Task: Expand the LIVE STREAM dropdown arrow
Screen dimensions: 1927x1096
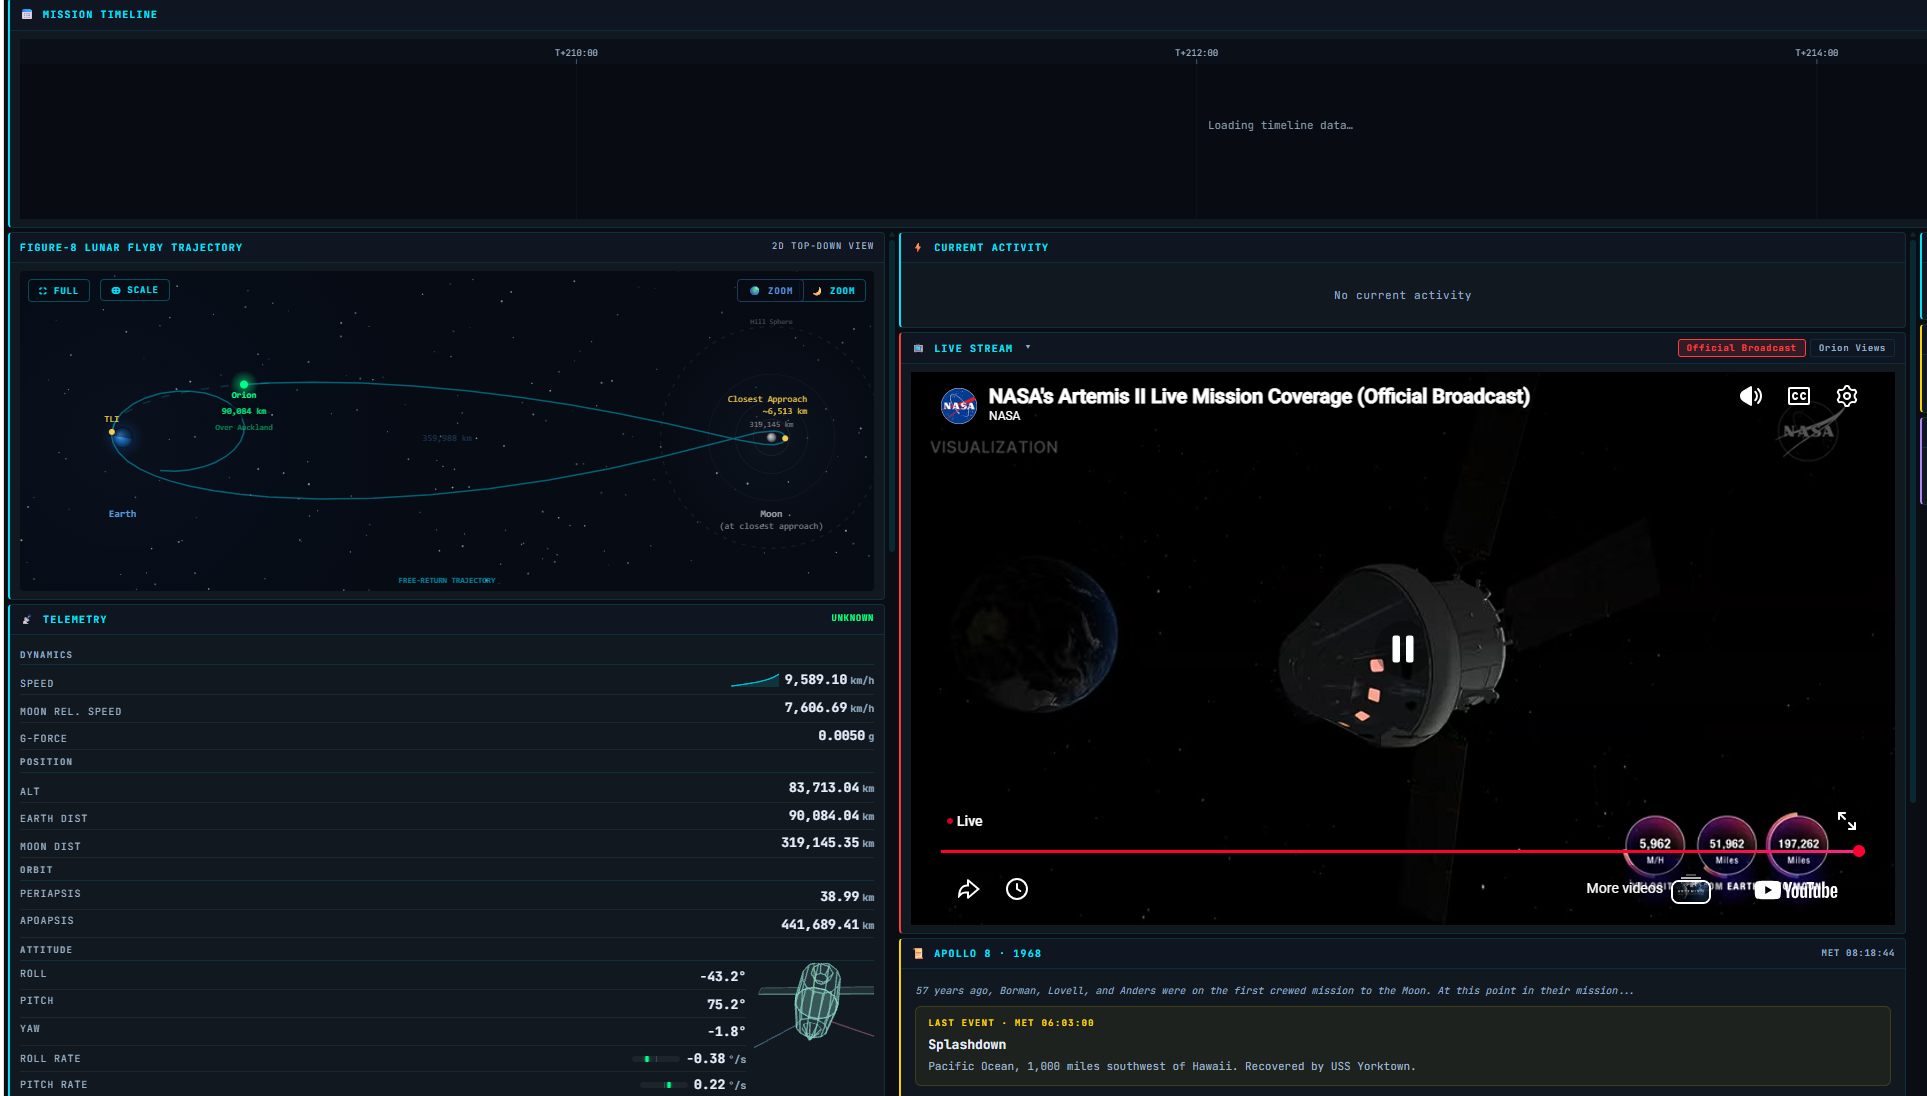Action: pos(1027,348)
